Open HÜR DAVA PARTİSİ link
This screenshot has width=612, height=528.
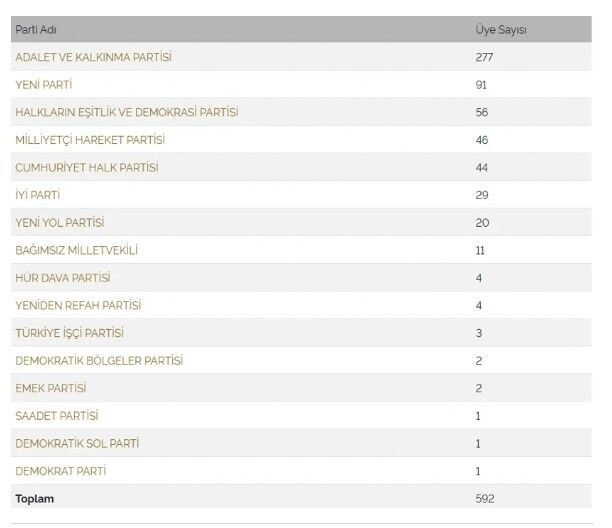coord(63,278)
